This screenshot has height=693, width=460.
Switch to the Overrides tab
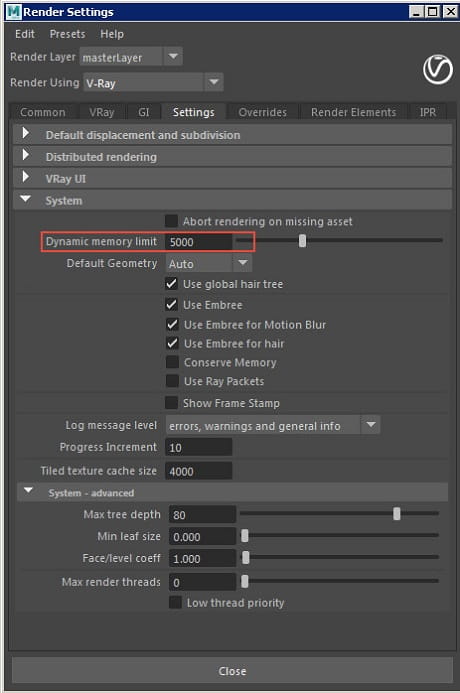[262, 112]
